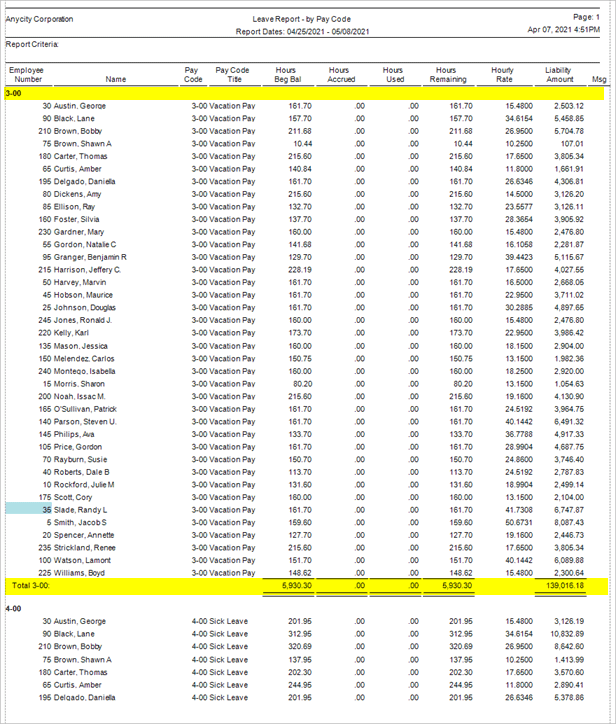
Task: Click the Msg column header
Action: (599, 79)
